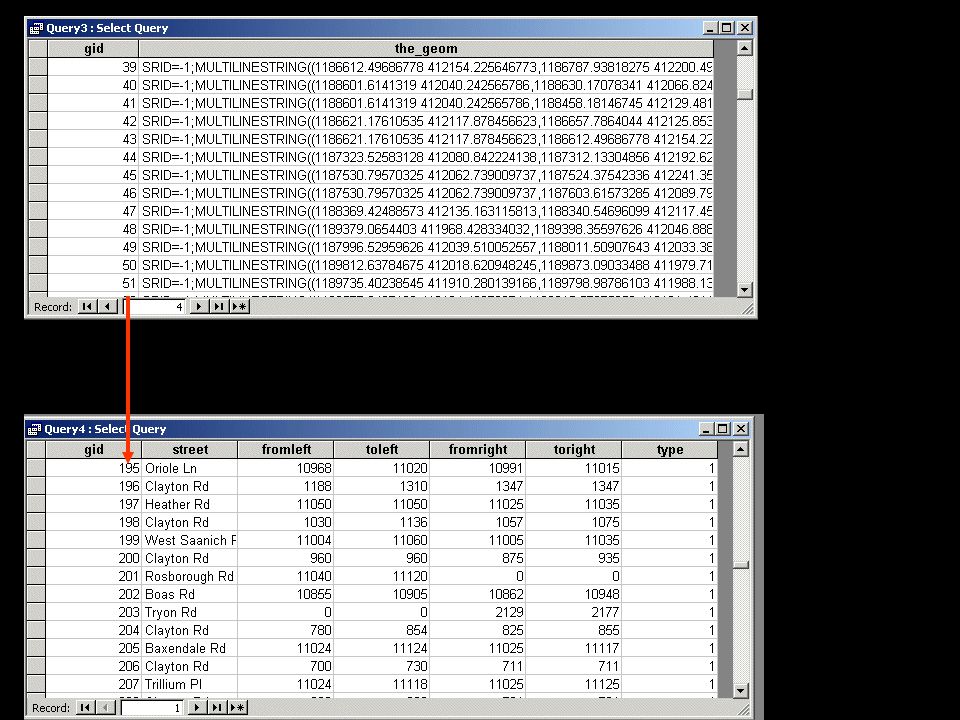Go to previous record in Query3 navigator

point(108,307)
